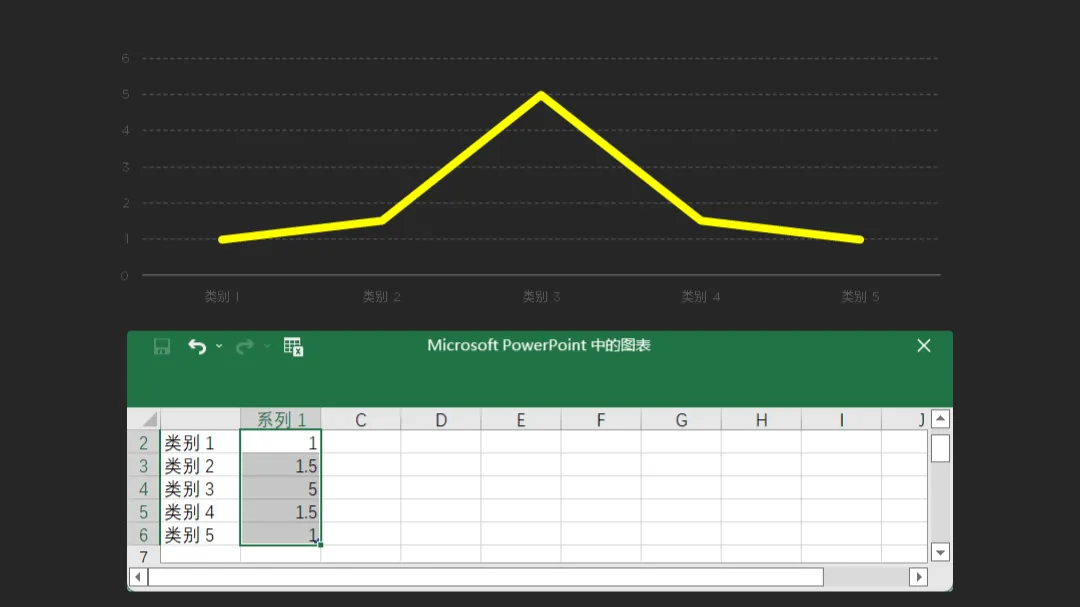Select the value 1 cell in row 6
Viewport: 1080px width, 607px height.
(280, 534)
